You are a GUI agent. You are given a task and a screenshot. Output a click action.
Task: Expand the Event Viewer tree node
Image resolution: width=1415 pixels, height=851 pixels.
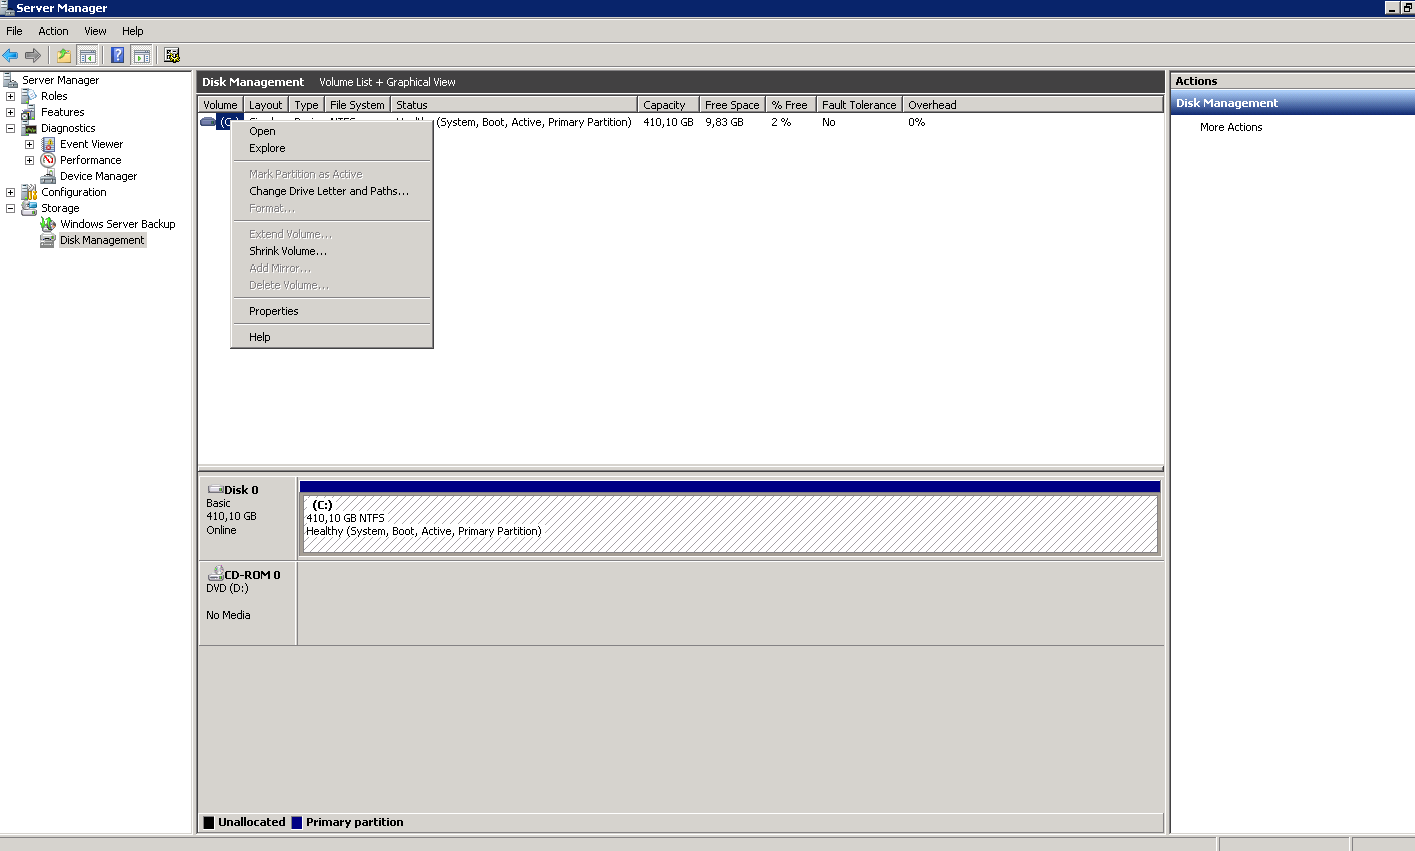click(29, 144)
